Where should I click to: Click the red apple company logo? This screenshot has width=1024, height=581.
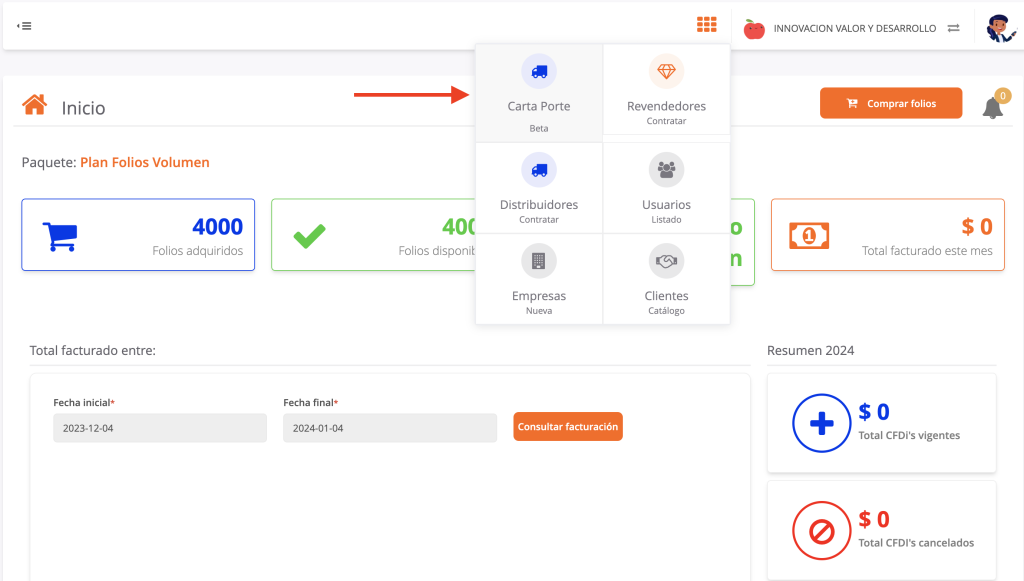754,29
